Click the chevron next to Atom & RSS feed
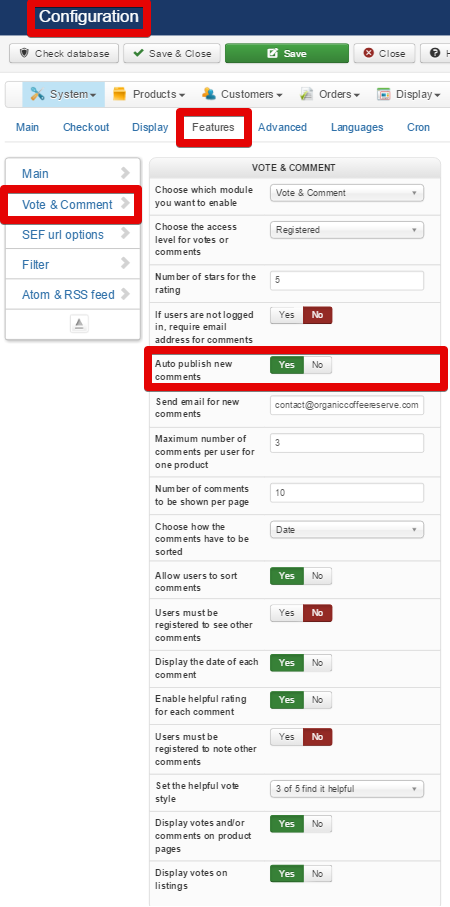The image size is (450, 907). pyautogui.click(x=125, y=294)
